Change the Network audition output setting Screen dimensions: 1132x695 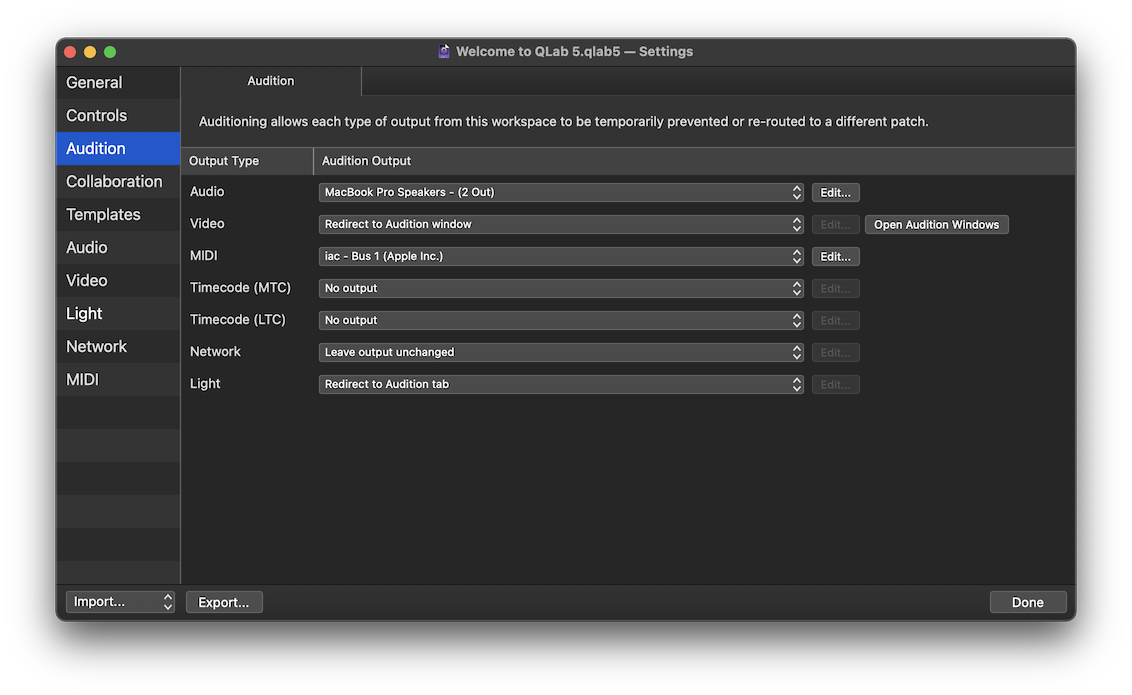tap(560, 352)
